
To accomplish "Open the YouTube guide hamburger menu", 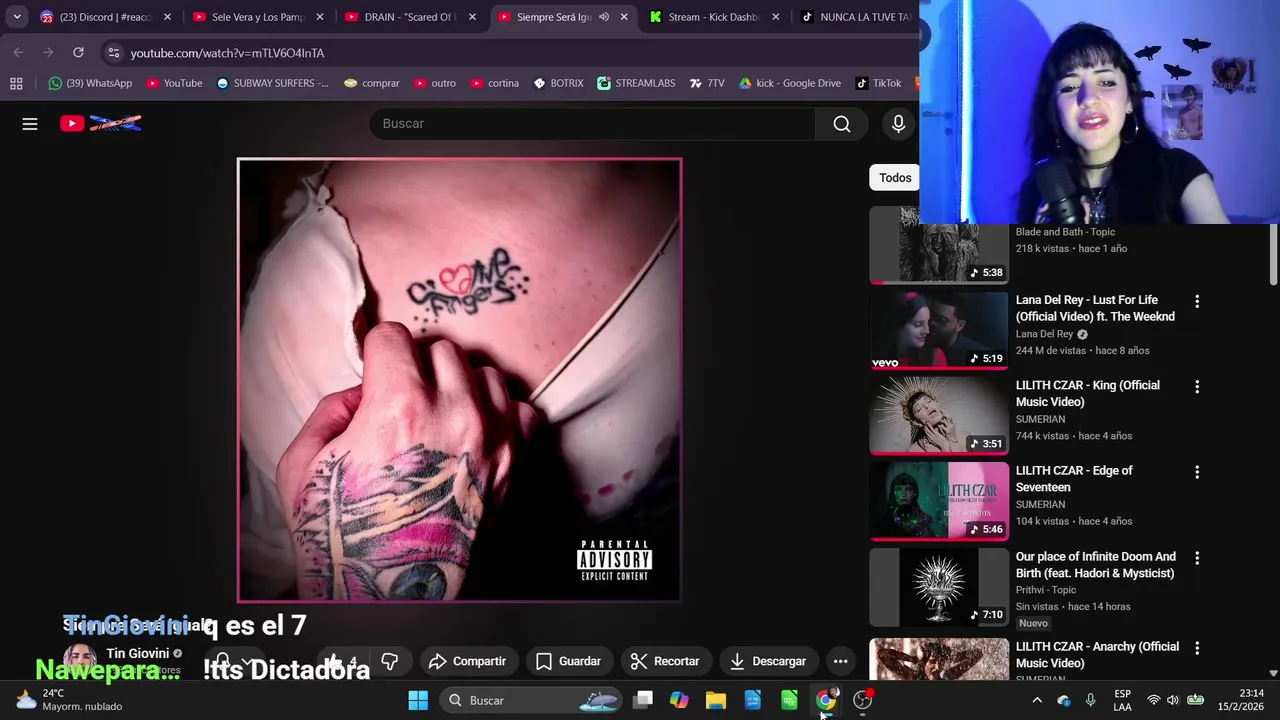I will click(30, 124).
